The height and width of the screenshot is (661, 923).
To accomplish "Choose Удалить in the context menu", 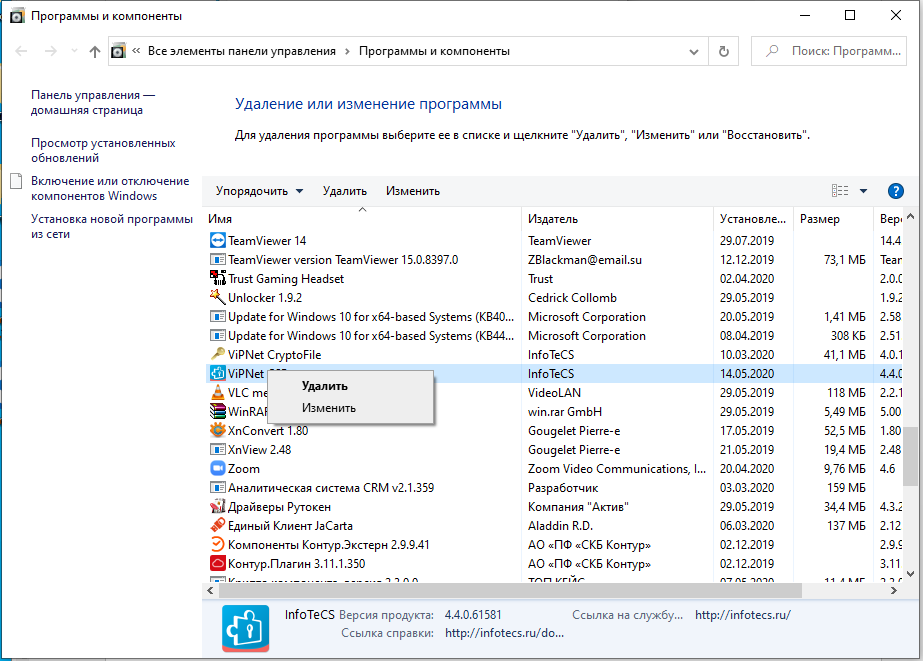I will 324,386.
